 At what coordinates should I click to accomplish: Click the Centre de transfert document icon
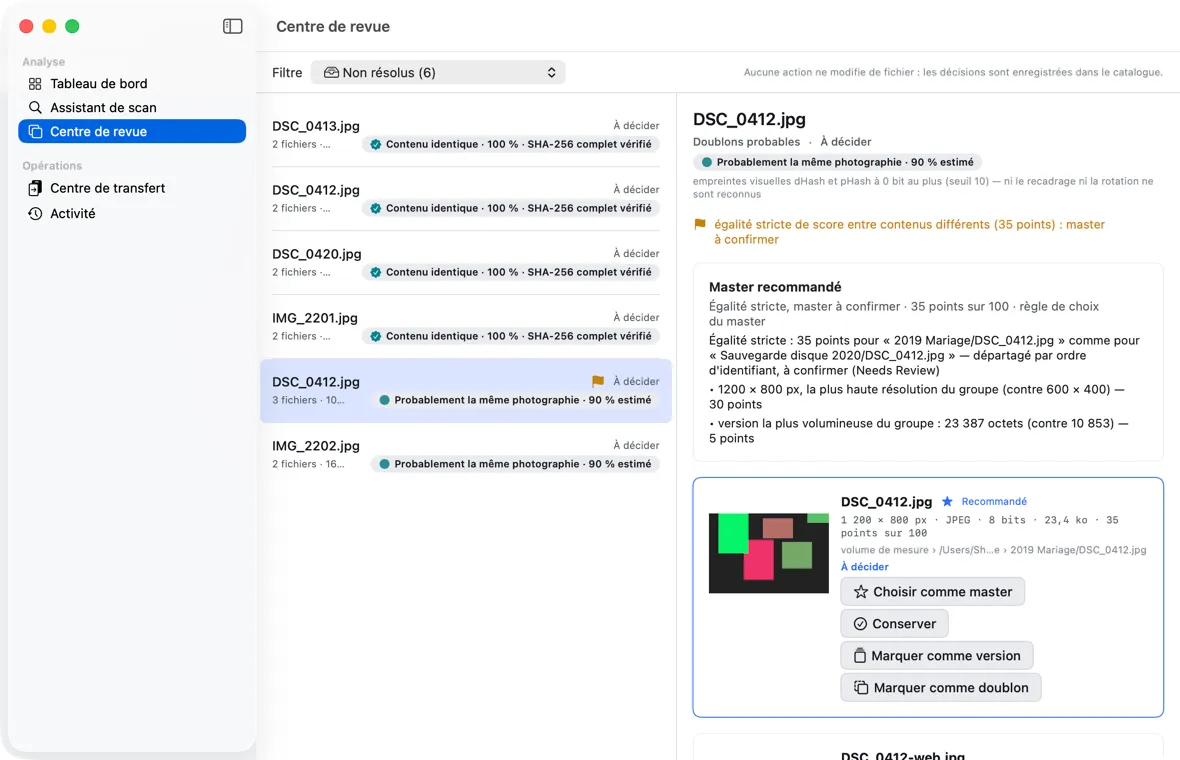(x=35, y=188)
